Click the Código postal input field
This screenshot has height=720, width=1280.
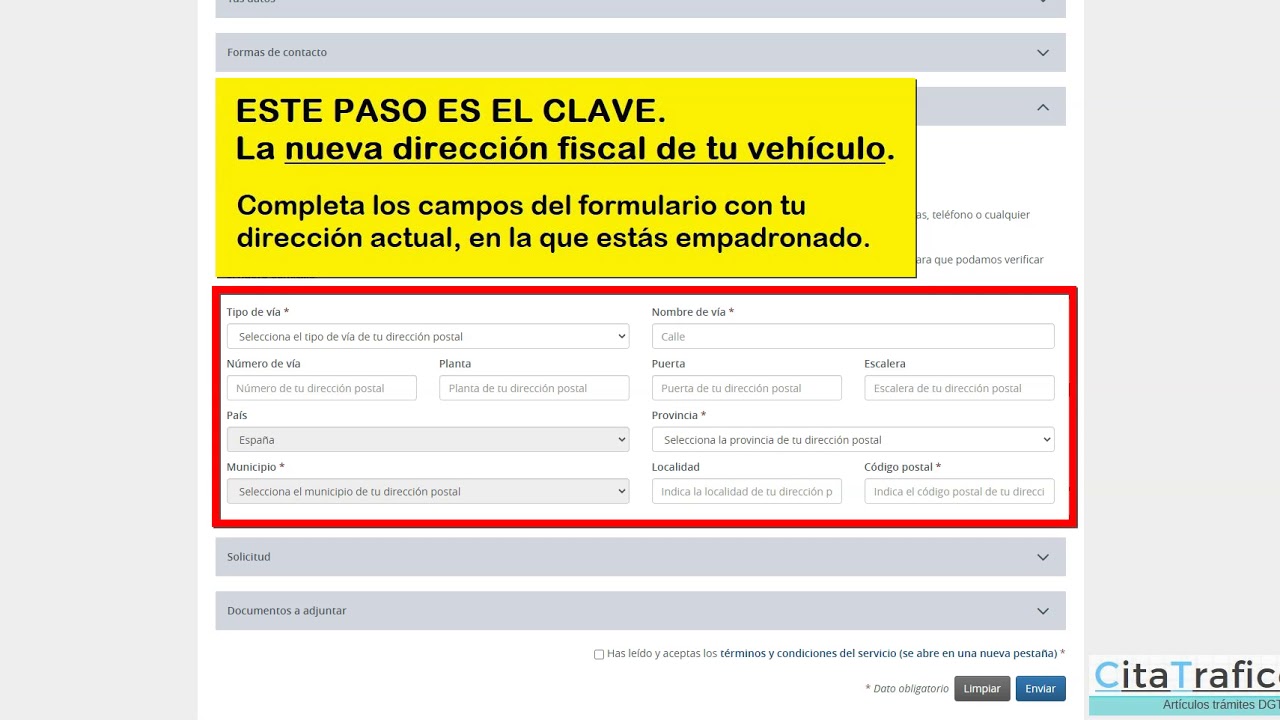958,492
